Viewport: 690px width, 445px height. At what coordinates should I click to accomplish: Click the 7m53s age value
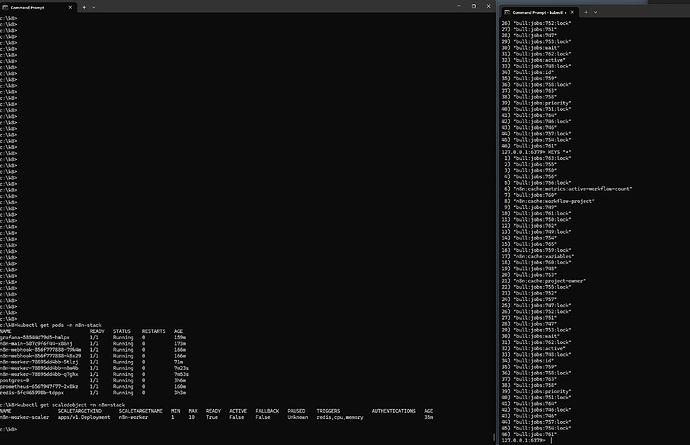(181, 374)
